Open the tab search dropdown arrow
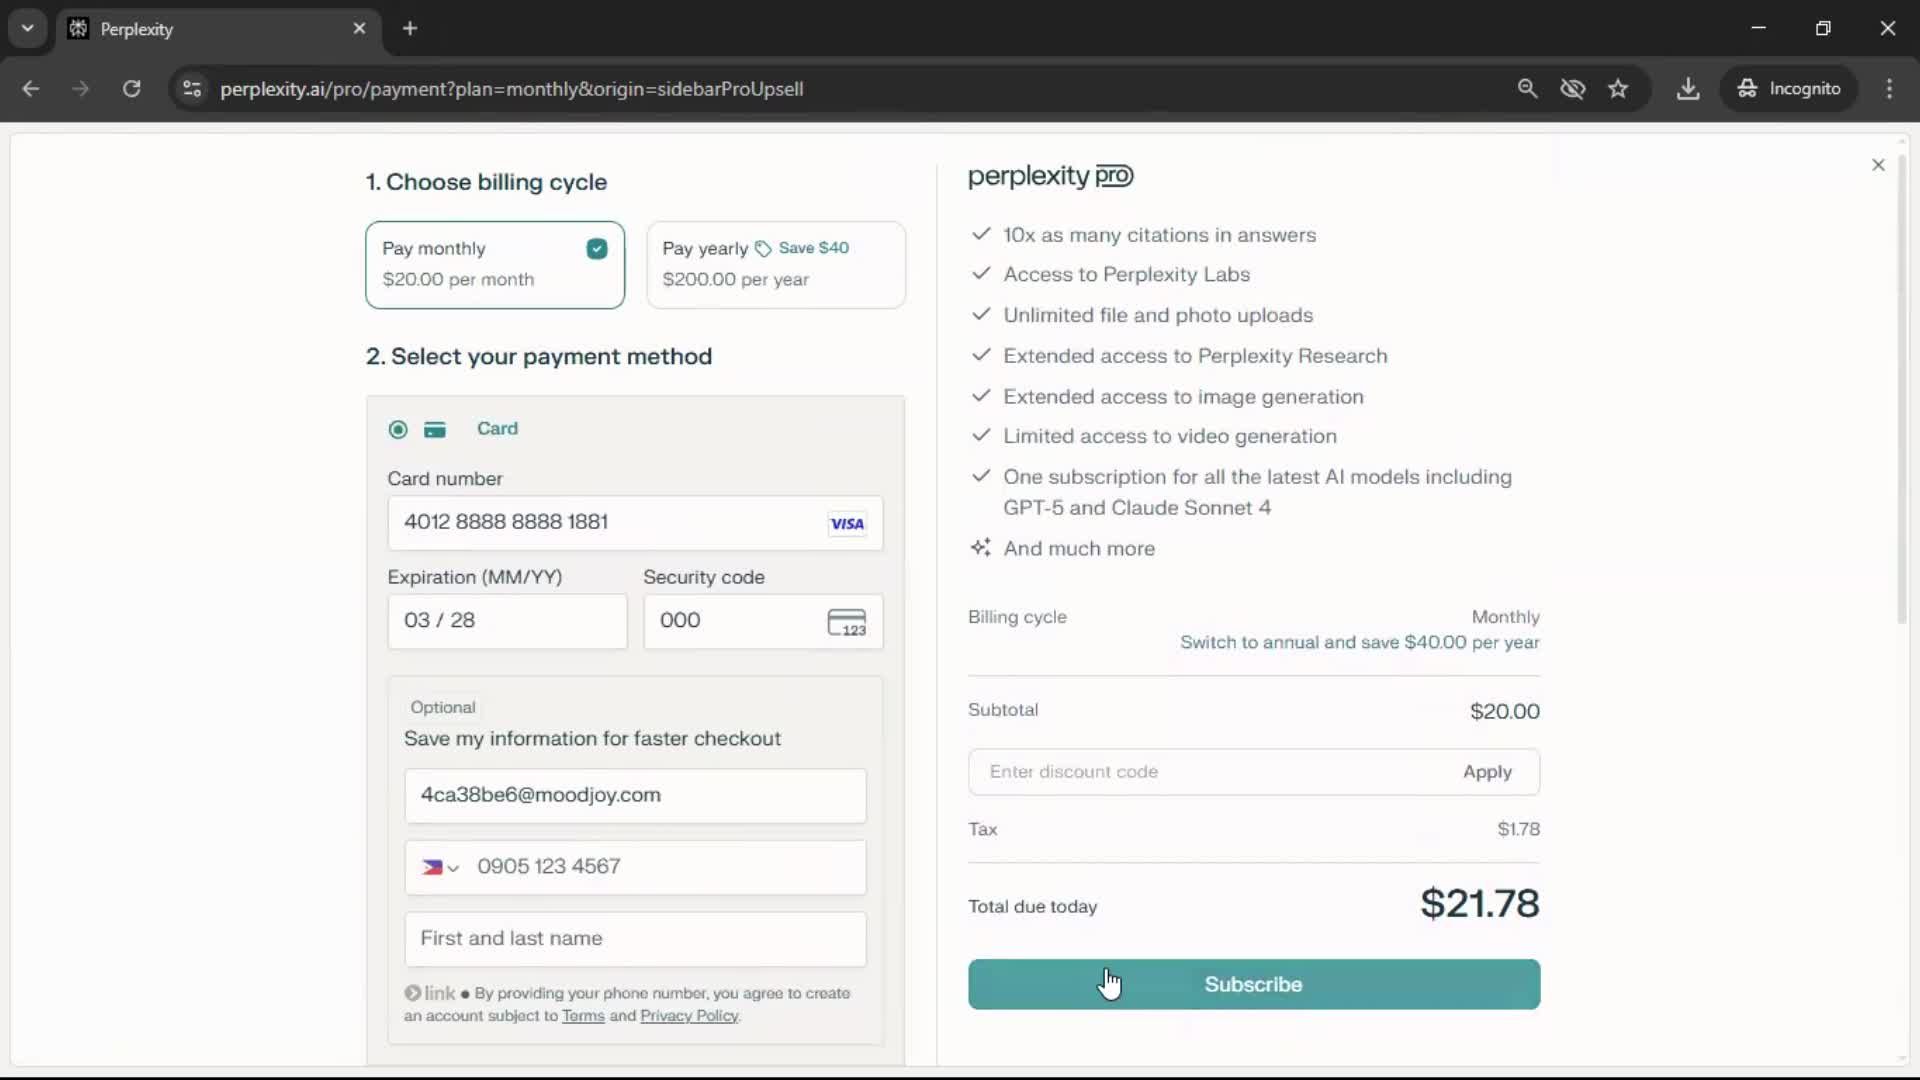 click(x=28, y=28)
